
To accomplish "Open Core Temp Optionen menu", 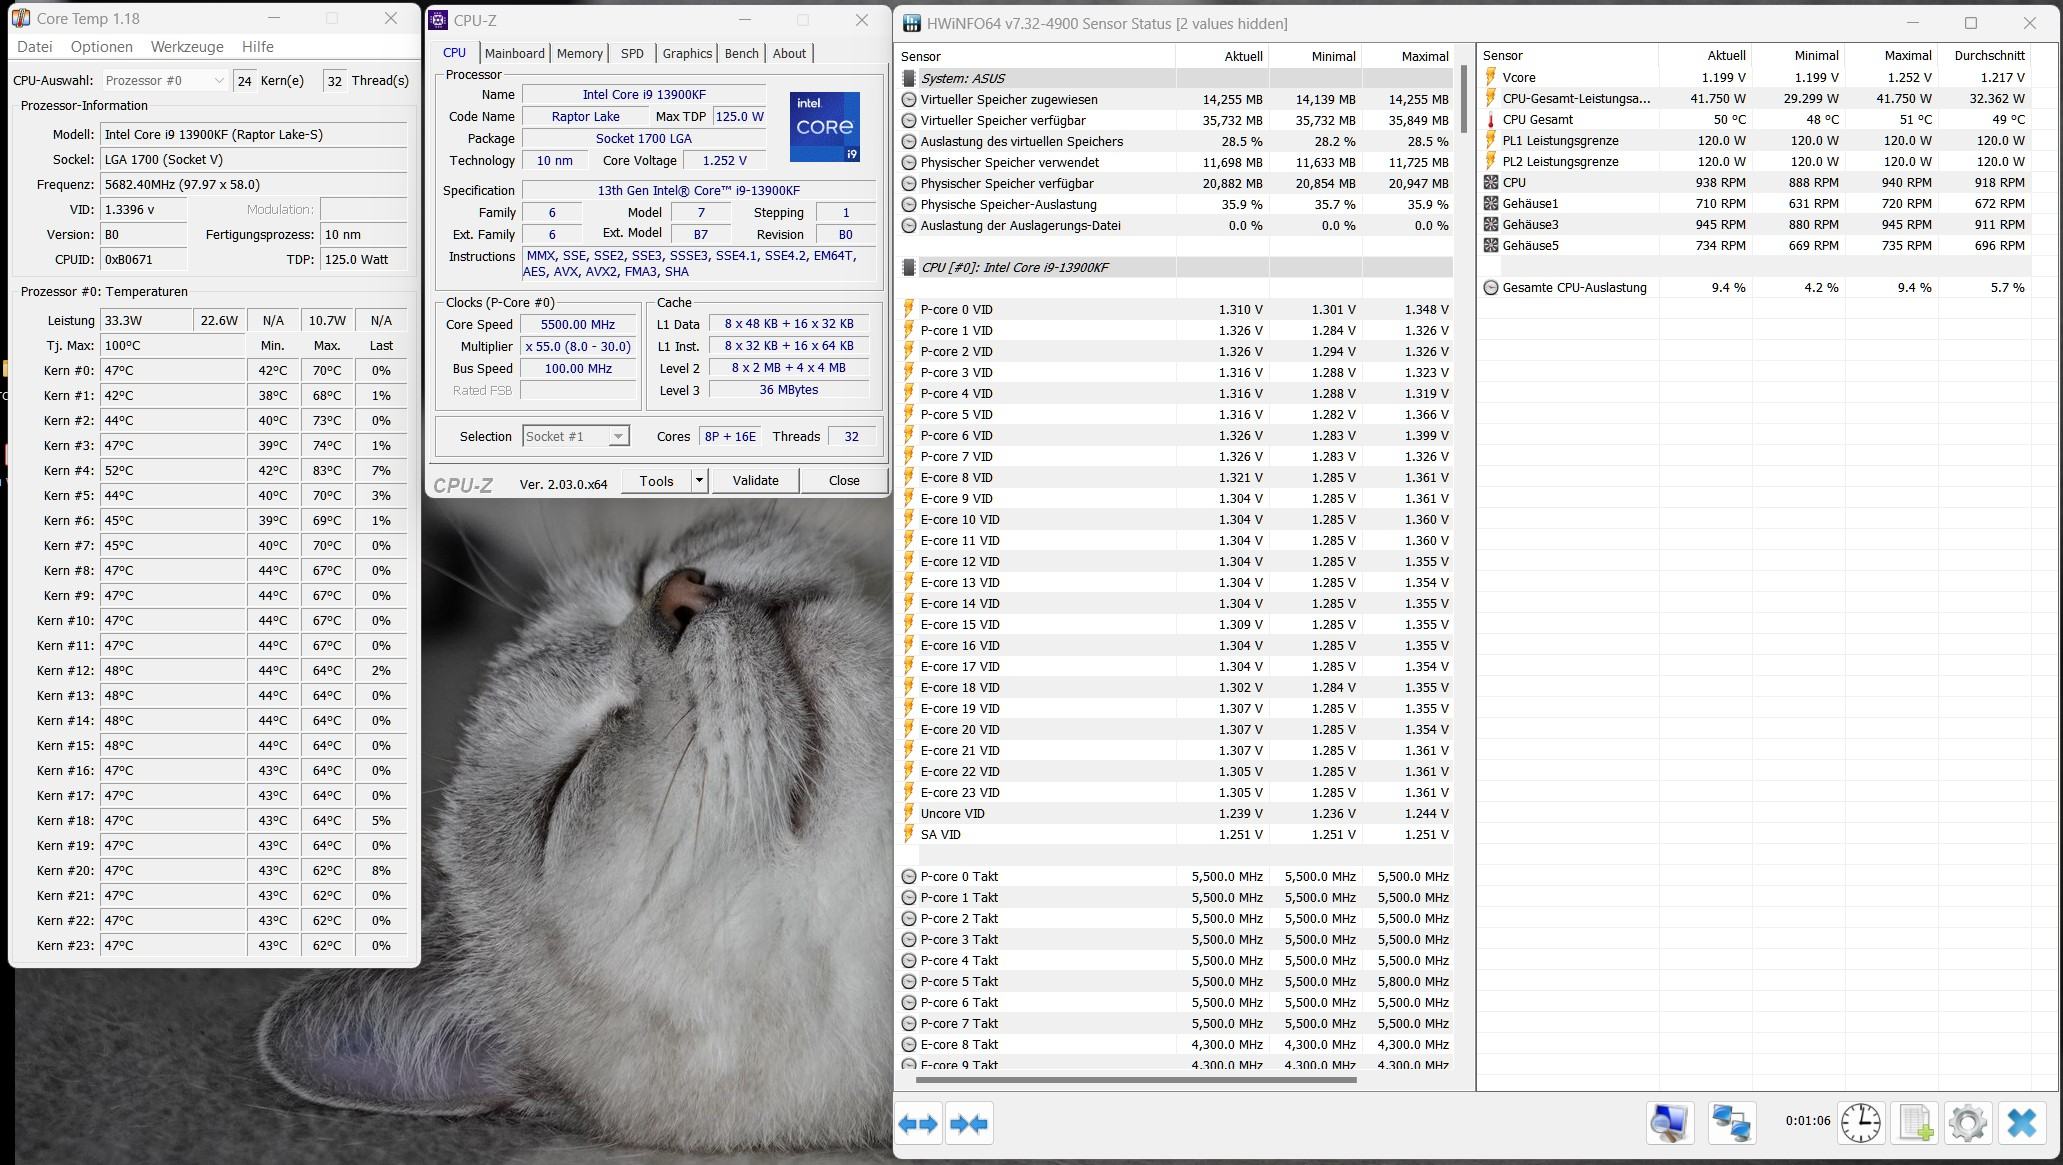I will (x=102, y=47).
